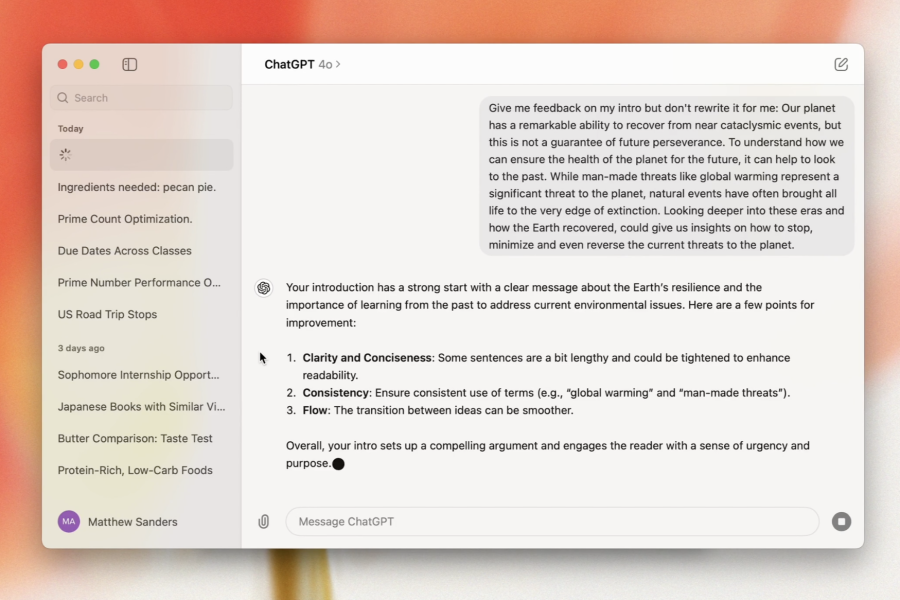900x600 pixels.
Task: Open the ChatGPT 4o model dropdown
Action: 302,64
